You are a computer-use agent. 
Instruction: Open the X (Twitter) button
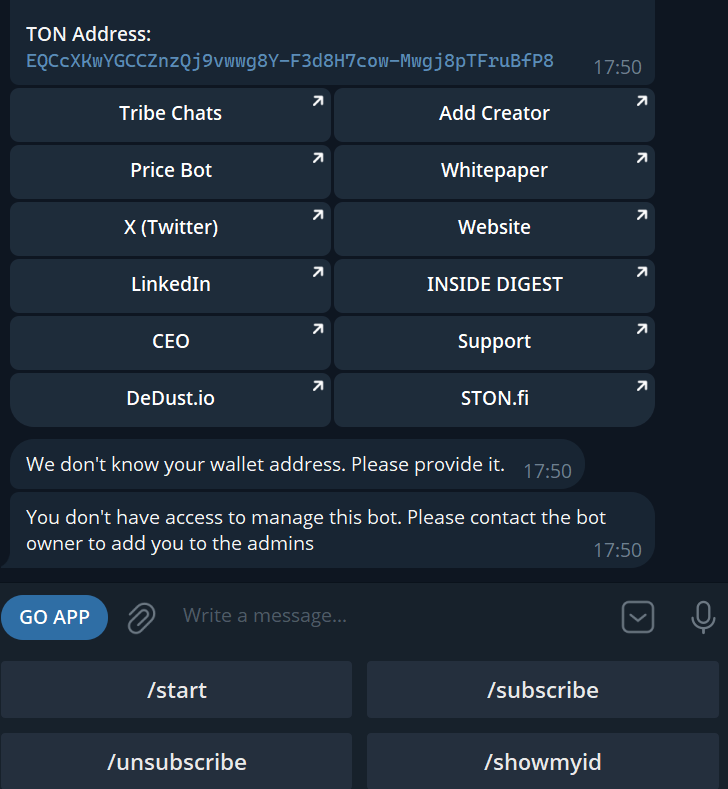click(x=170, y=228)
